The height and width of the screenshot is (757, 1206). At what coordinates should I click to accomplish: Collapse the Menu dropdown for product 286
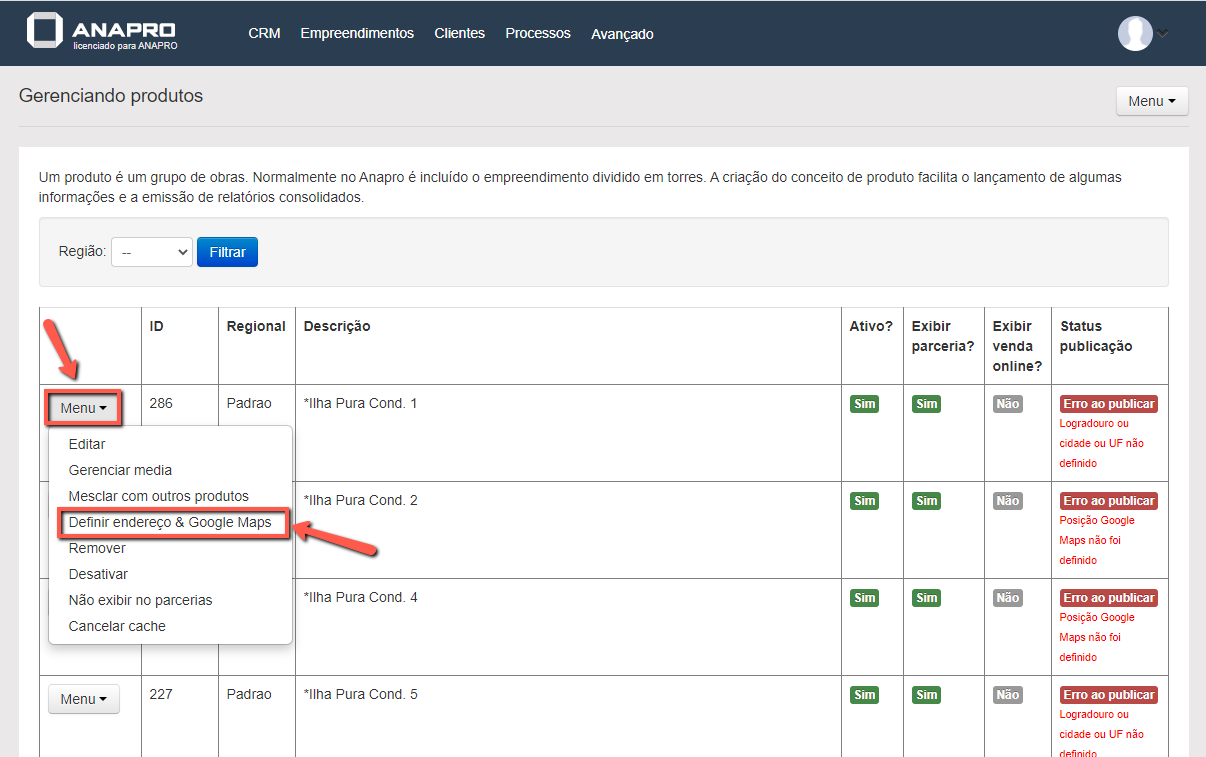83,408
